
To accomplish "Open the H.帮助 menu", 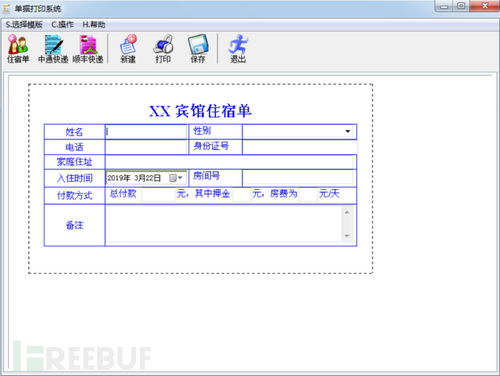I will pyautogui.click(x=94, y=25).
